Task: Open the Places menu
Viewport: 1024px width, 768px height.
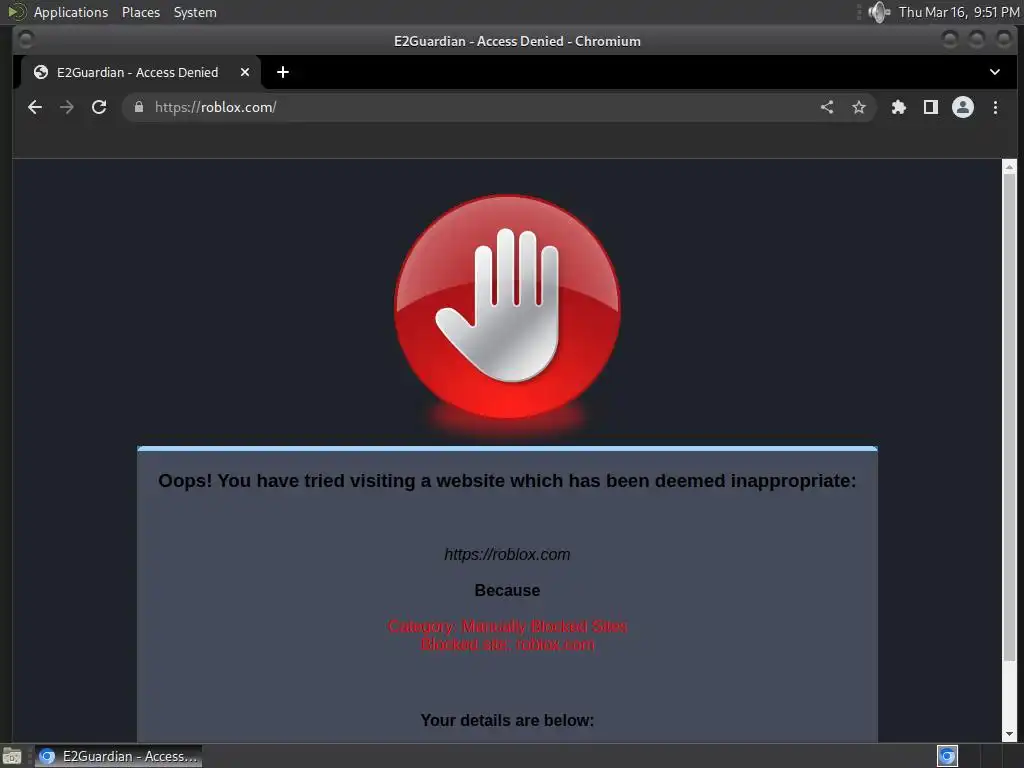Action: pos(141,12)
